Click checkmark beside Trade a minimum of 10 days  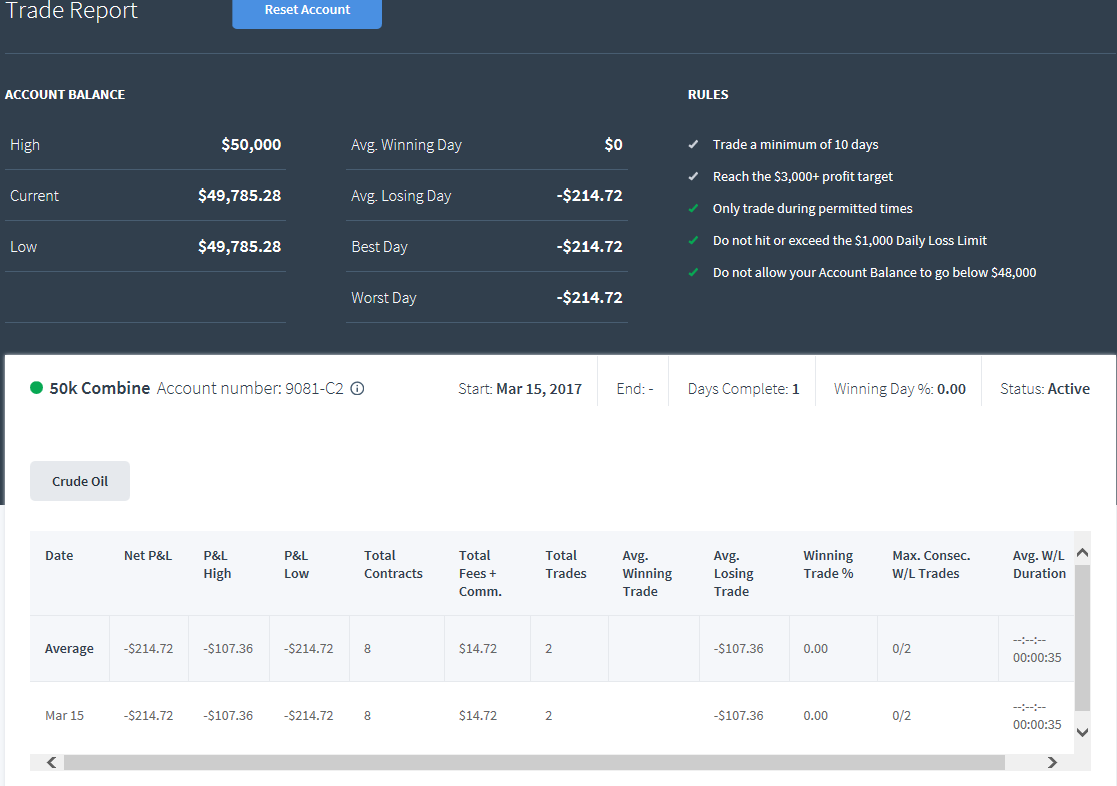tap(693, 144)
